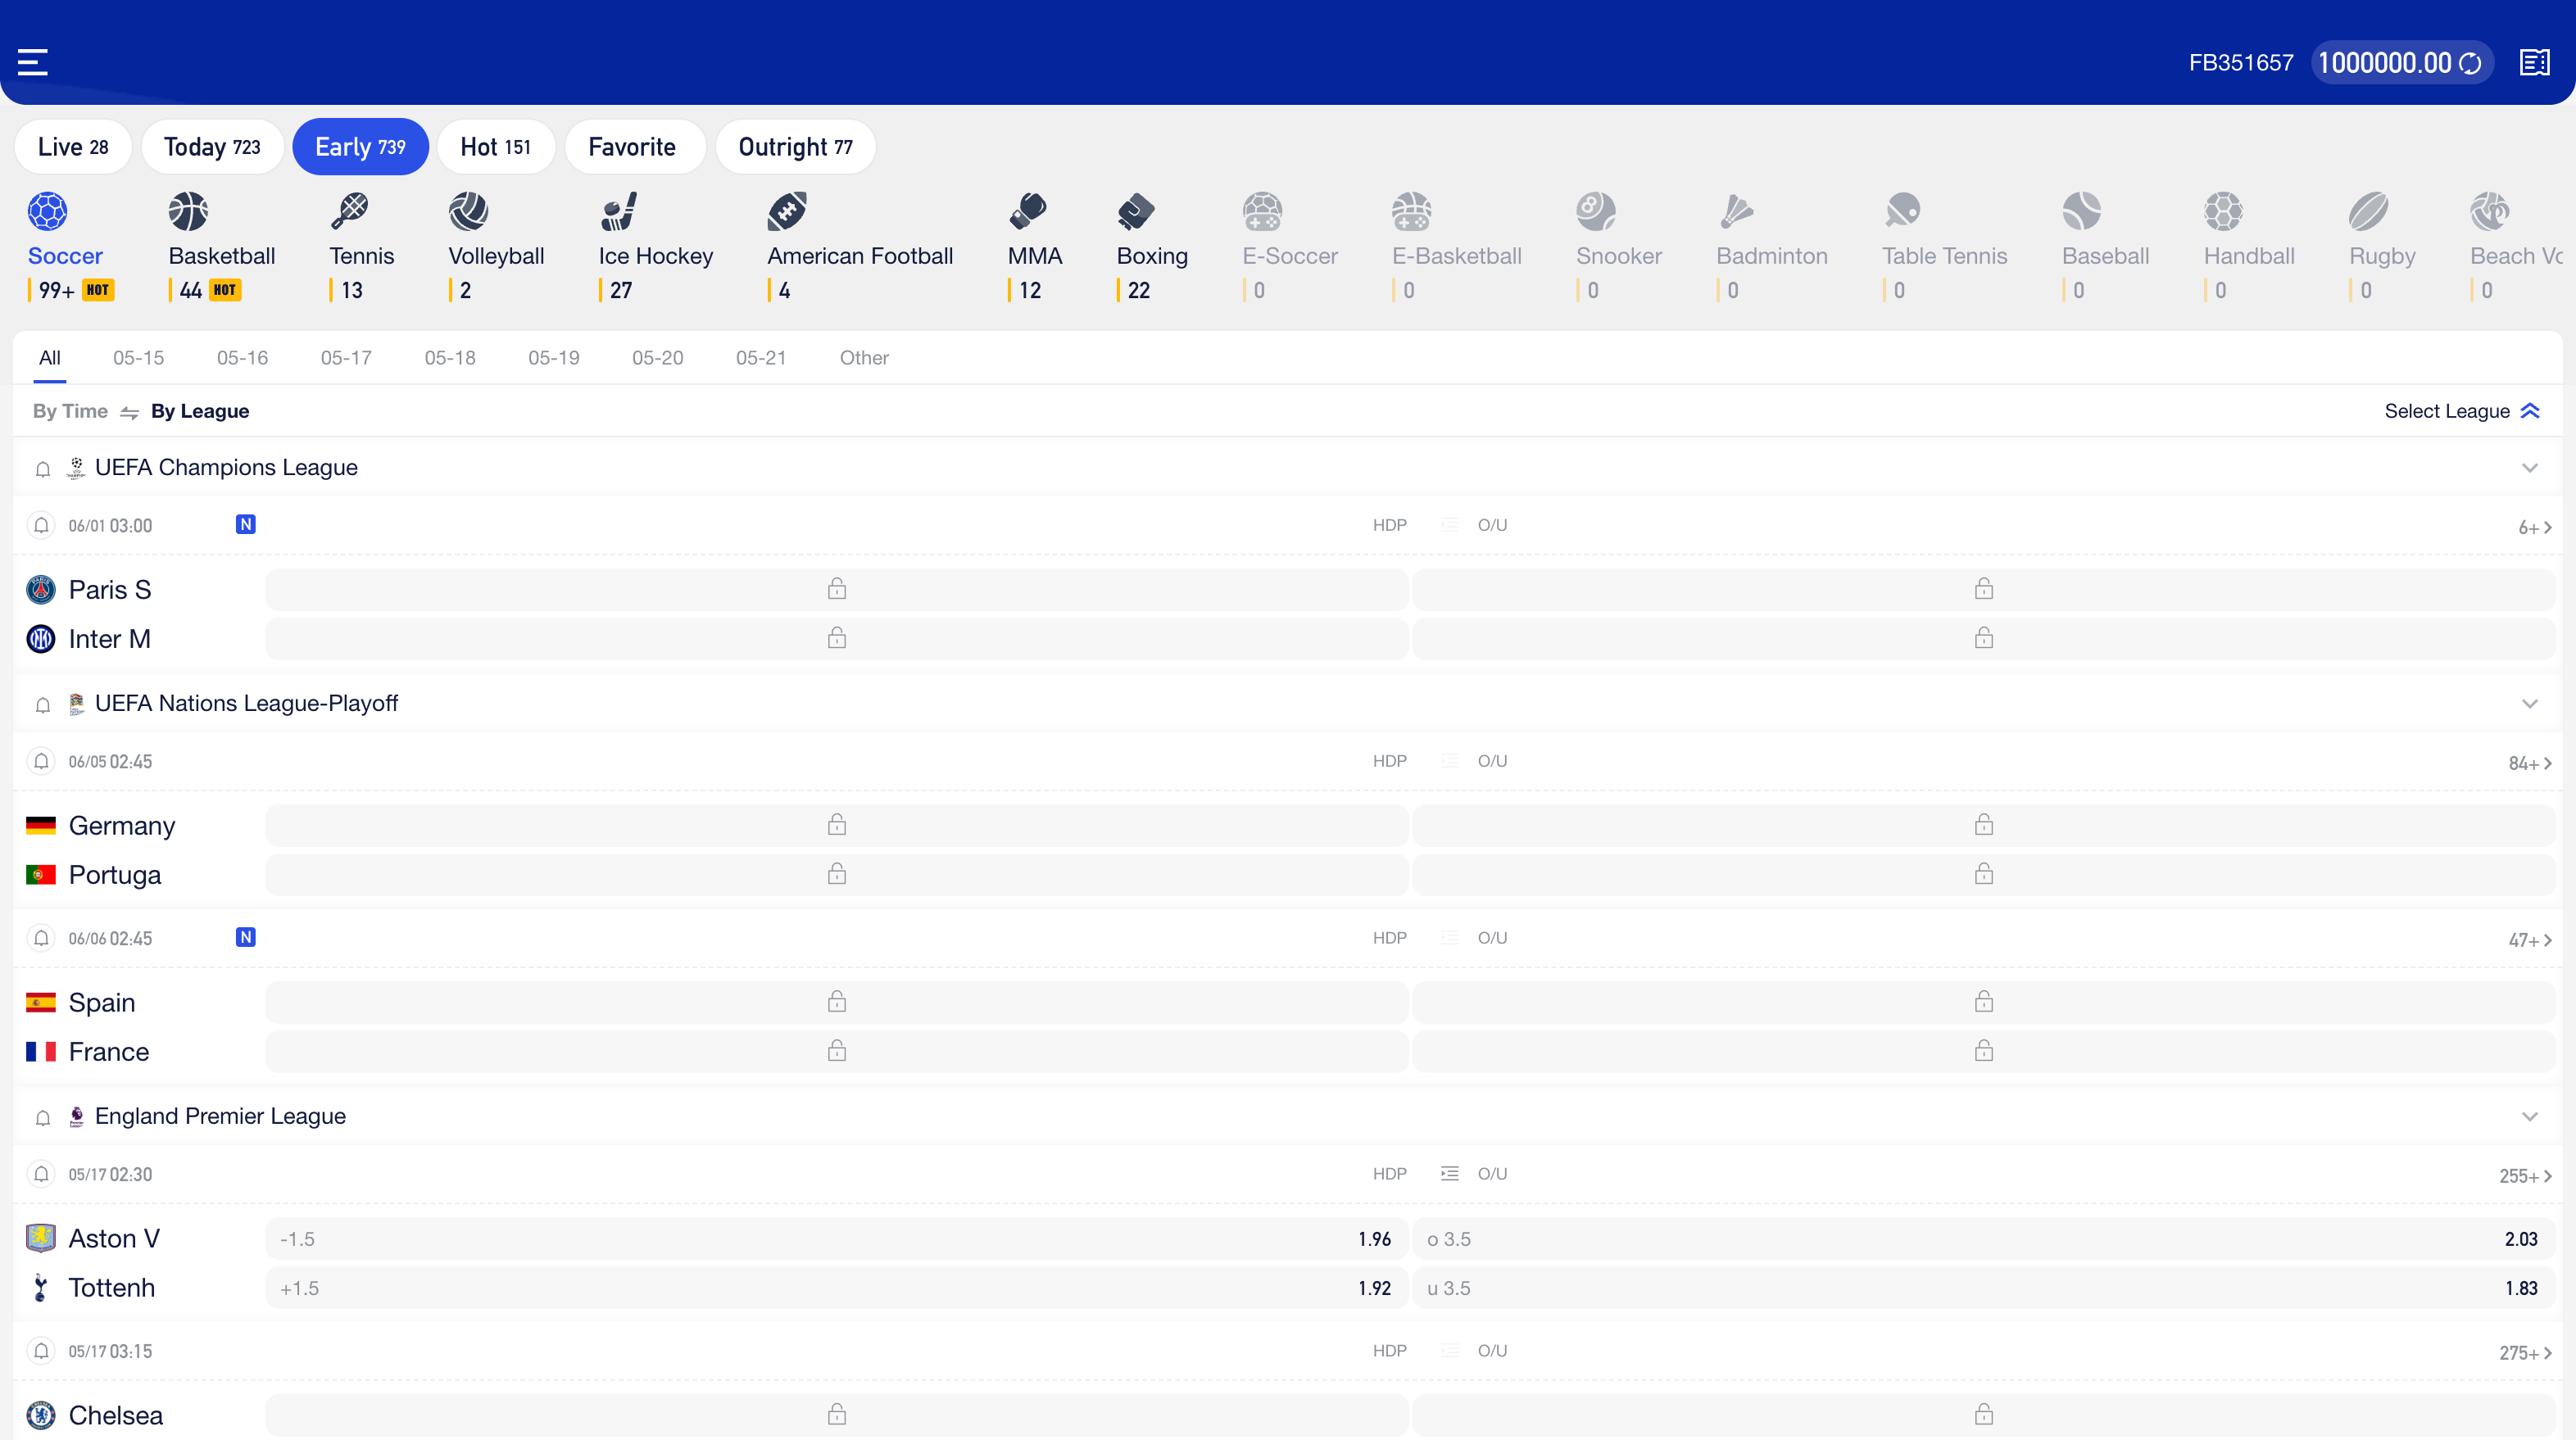
Task: Select the Boxing sport icon
Action: click(x=1135, y=211)
